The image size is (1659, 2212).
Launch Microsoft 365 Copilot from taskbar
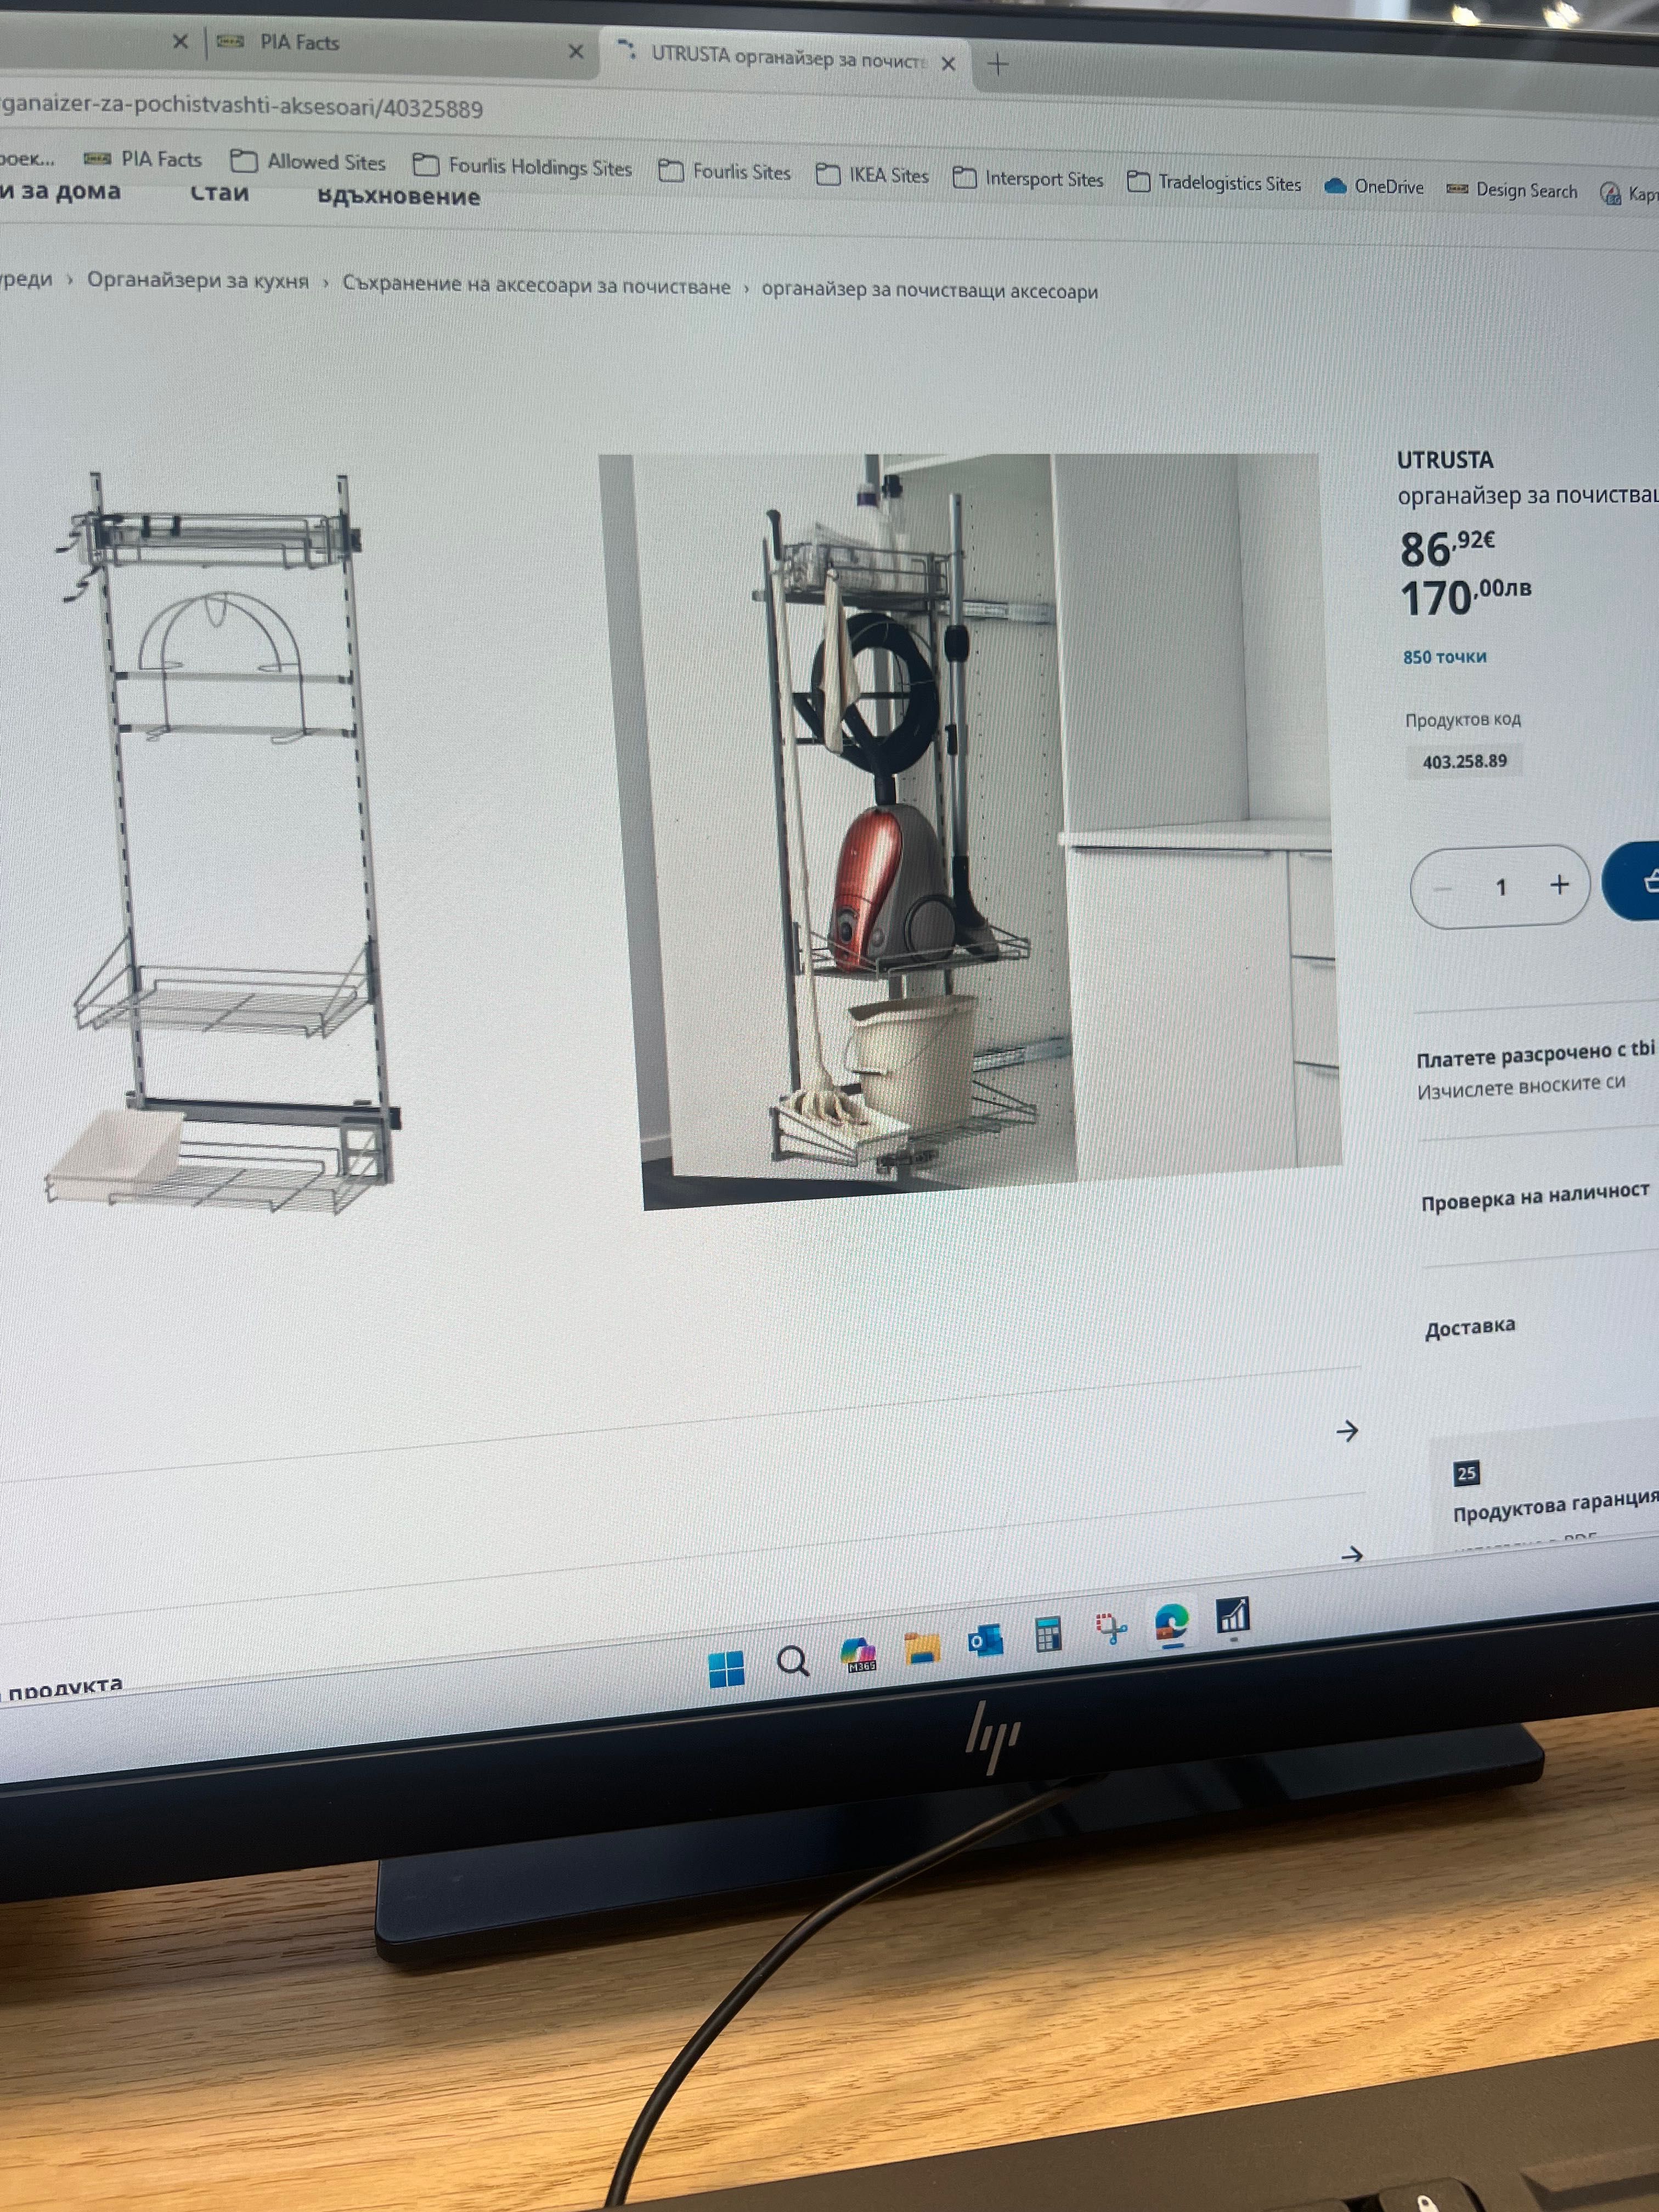tap(859, 1655)
